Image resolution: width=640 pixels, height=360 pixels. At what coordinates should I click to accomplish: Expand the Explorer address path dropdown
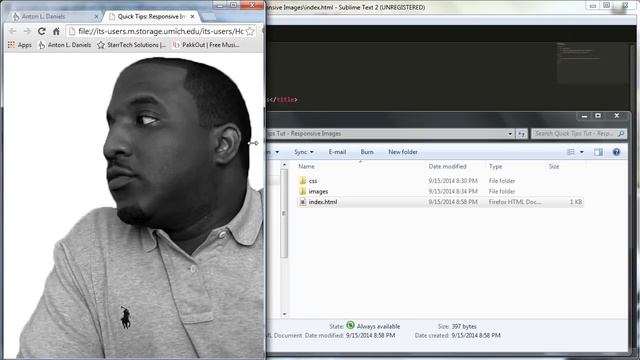510,133
